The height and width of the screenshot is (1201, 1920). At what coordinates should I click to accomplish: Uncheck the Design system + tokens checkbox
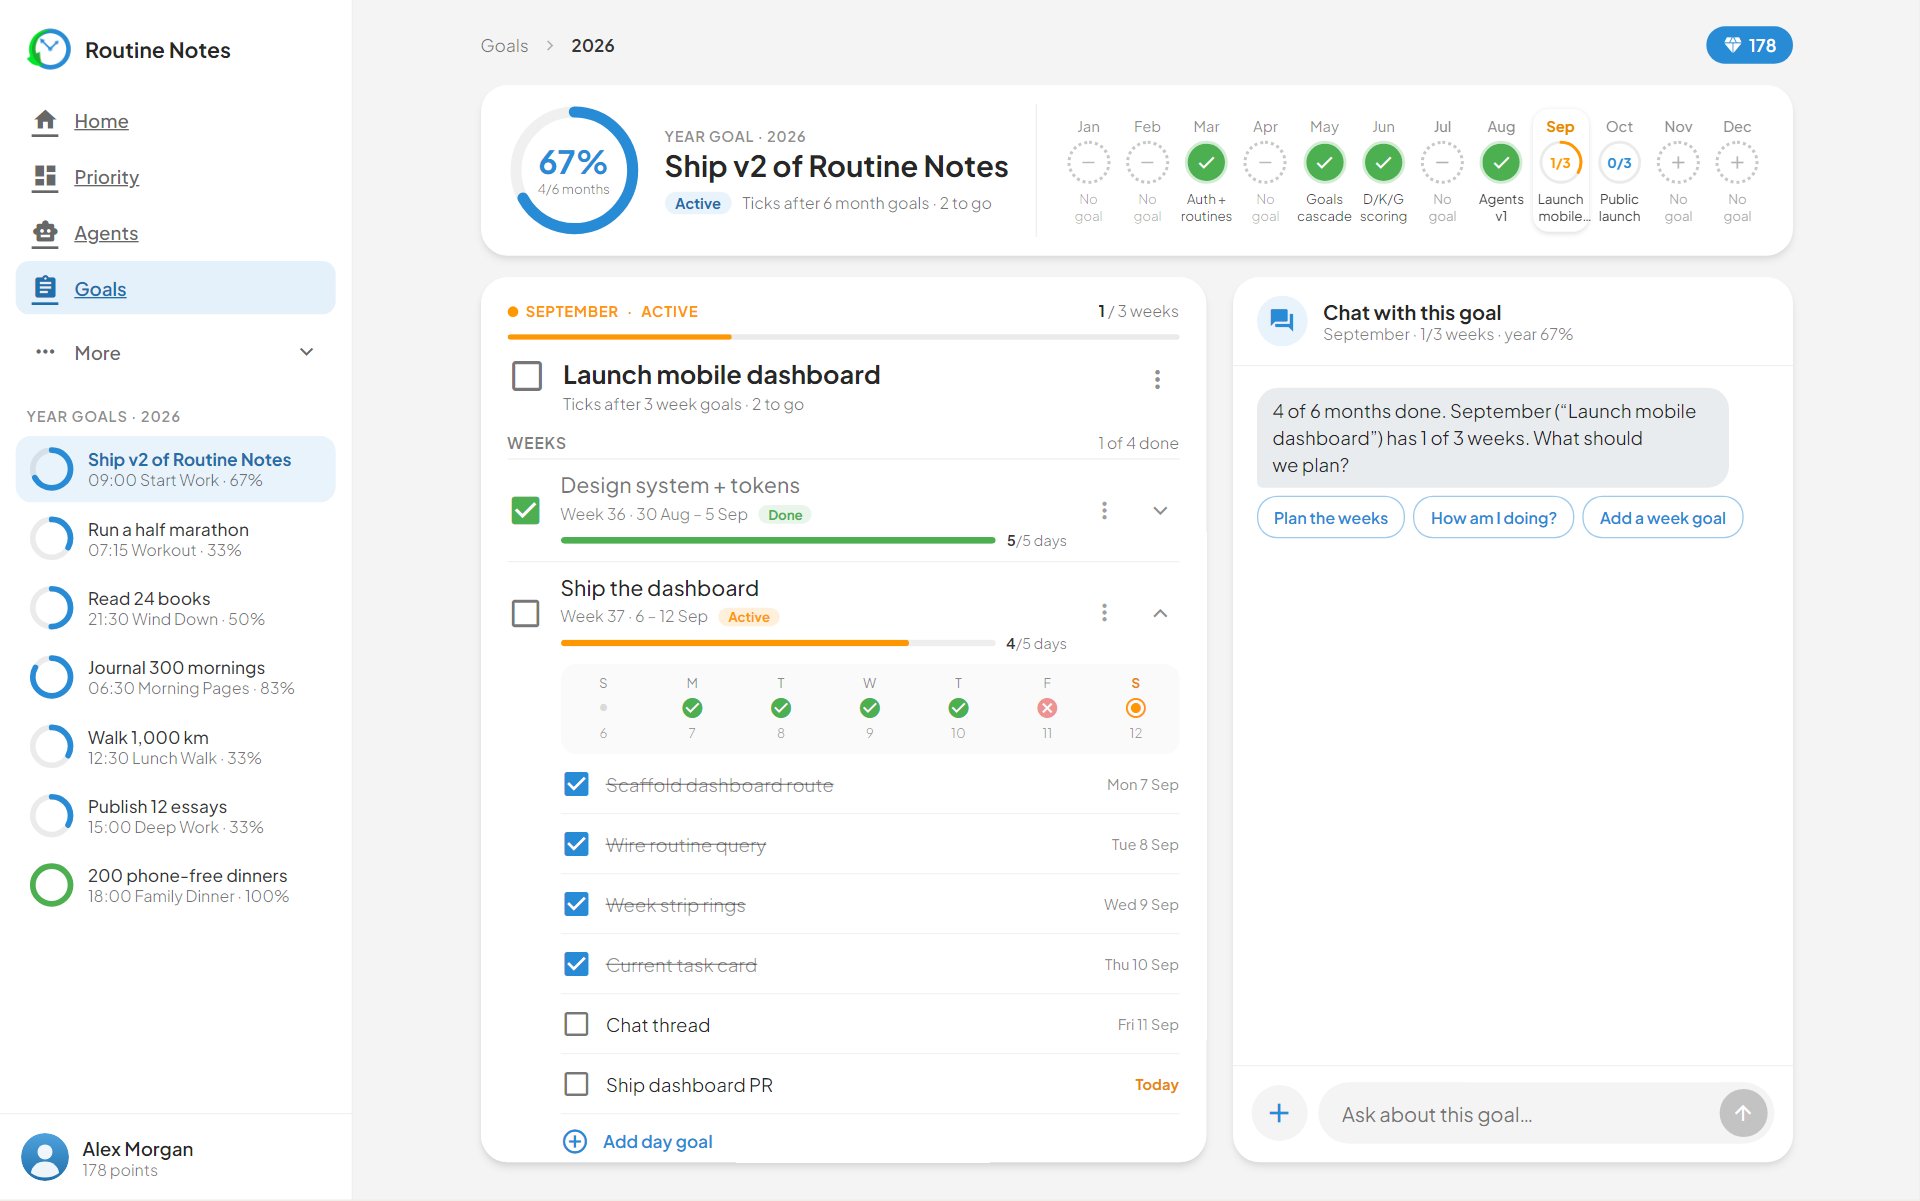[x=526, y=510]
